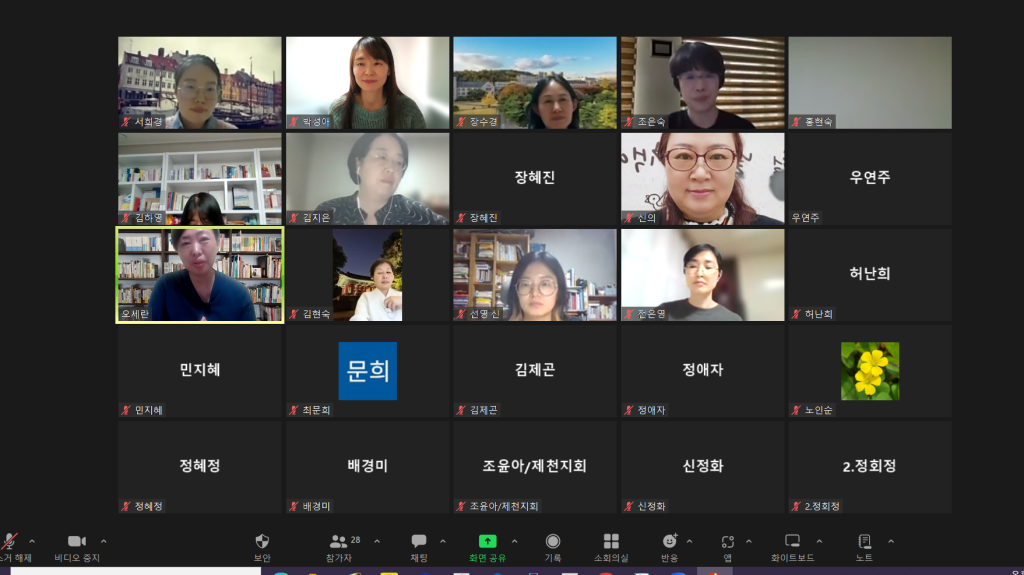Screen dimensions: 1024x575
Task: Start recording with the 기록 button
Action: pos(553,541)
